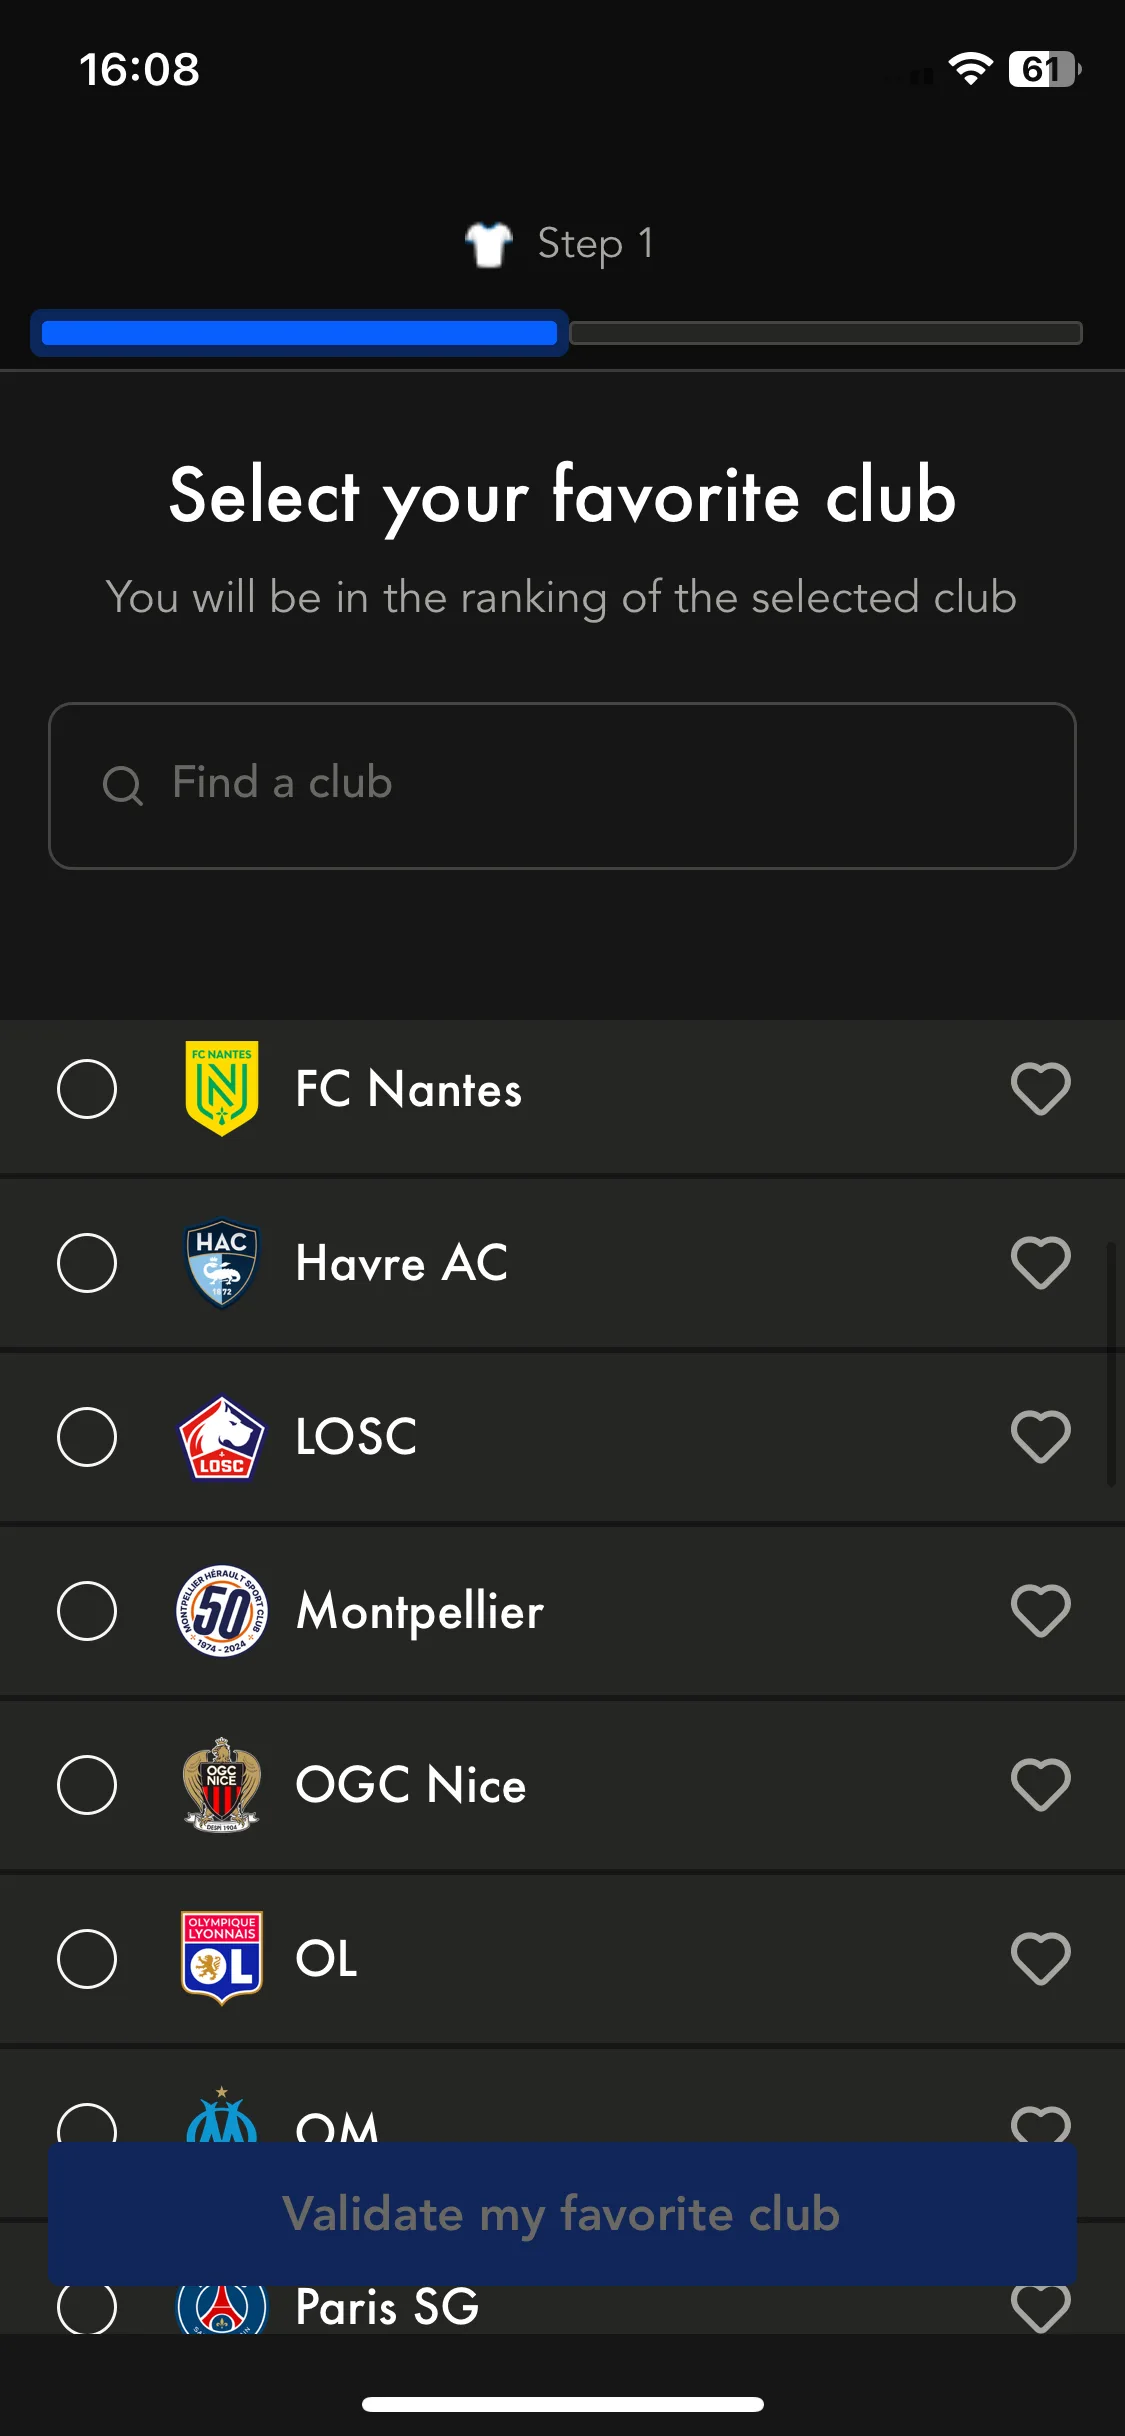Favorite OGC Nice via the heart icon
This screenshot has width=1125, height=2436.
coord(1040,1784)
